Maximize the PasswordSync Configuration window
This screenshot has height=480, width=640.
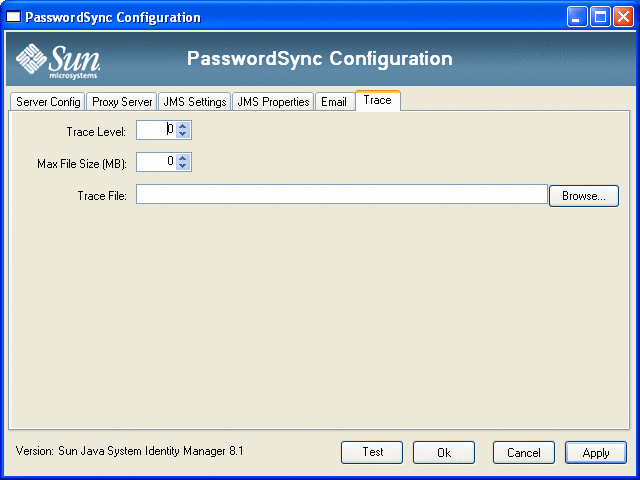[600, 17]
